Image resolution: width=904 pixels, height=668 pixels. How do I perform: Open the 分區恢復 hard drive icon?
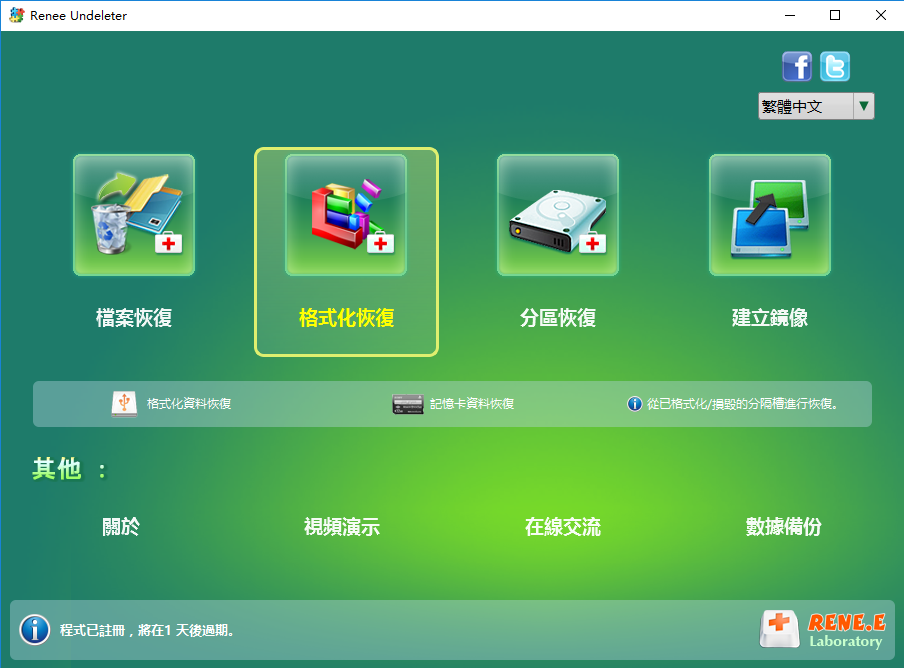pos(558,214)
